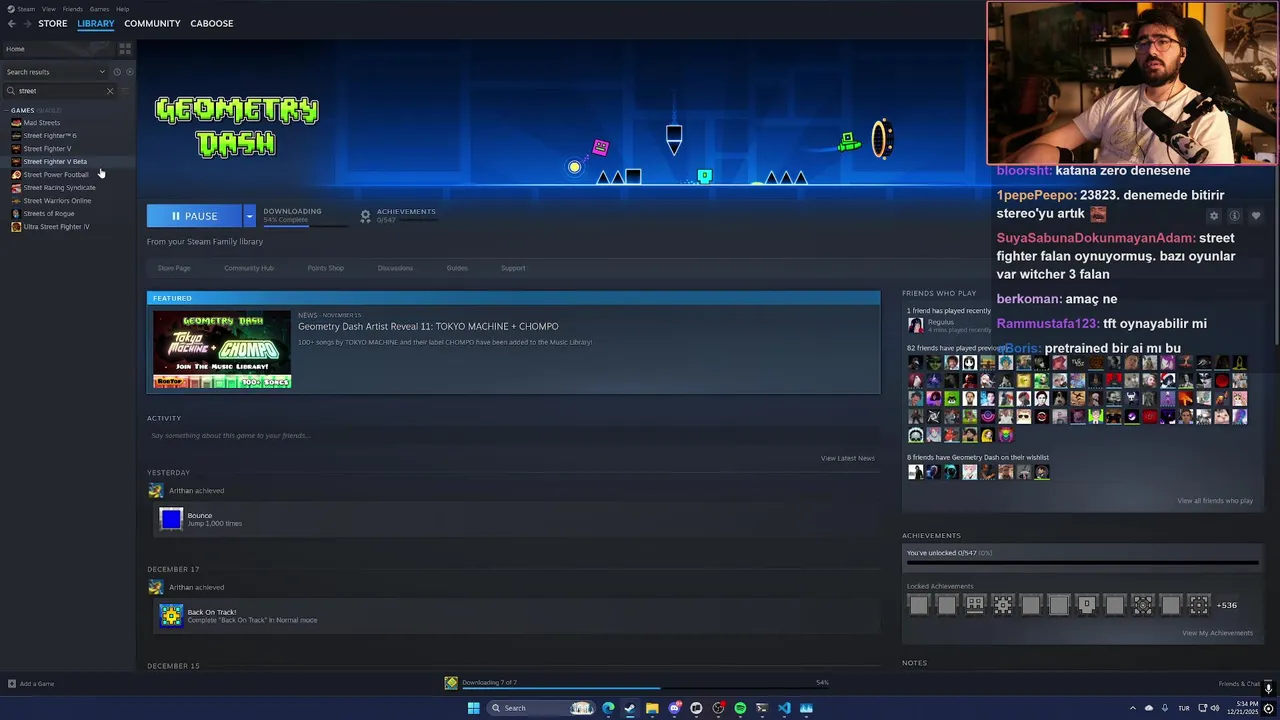Expand the Search results dropdown
The height and width of the screenshot is (720, 1280).
coord(55,72)
